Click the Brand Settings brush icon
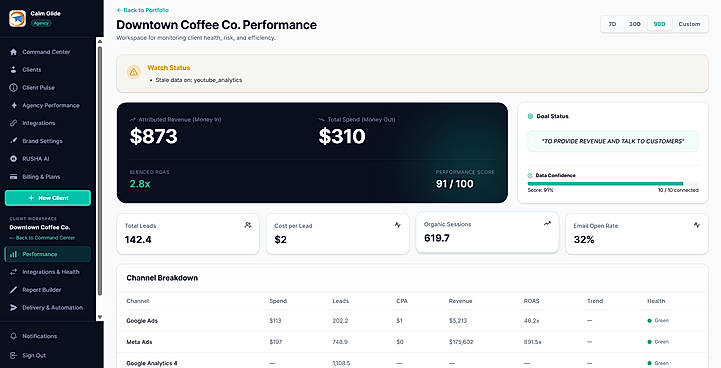The image size is (721, 368). tap(13, 141)
